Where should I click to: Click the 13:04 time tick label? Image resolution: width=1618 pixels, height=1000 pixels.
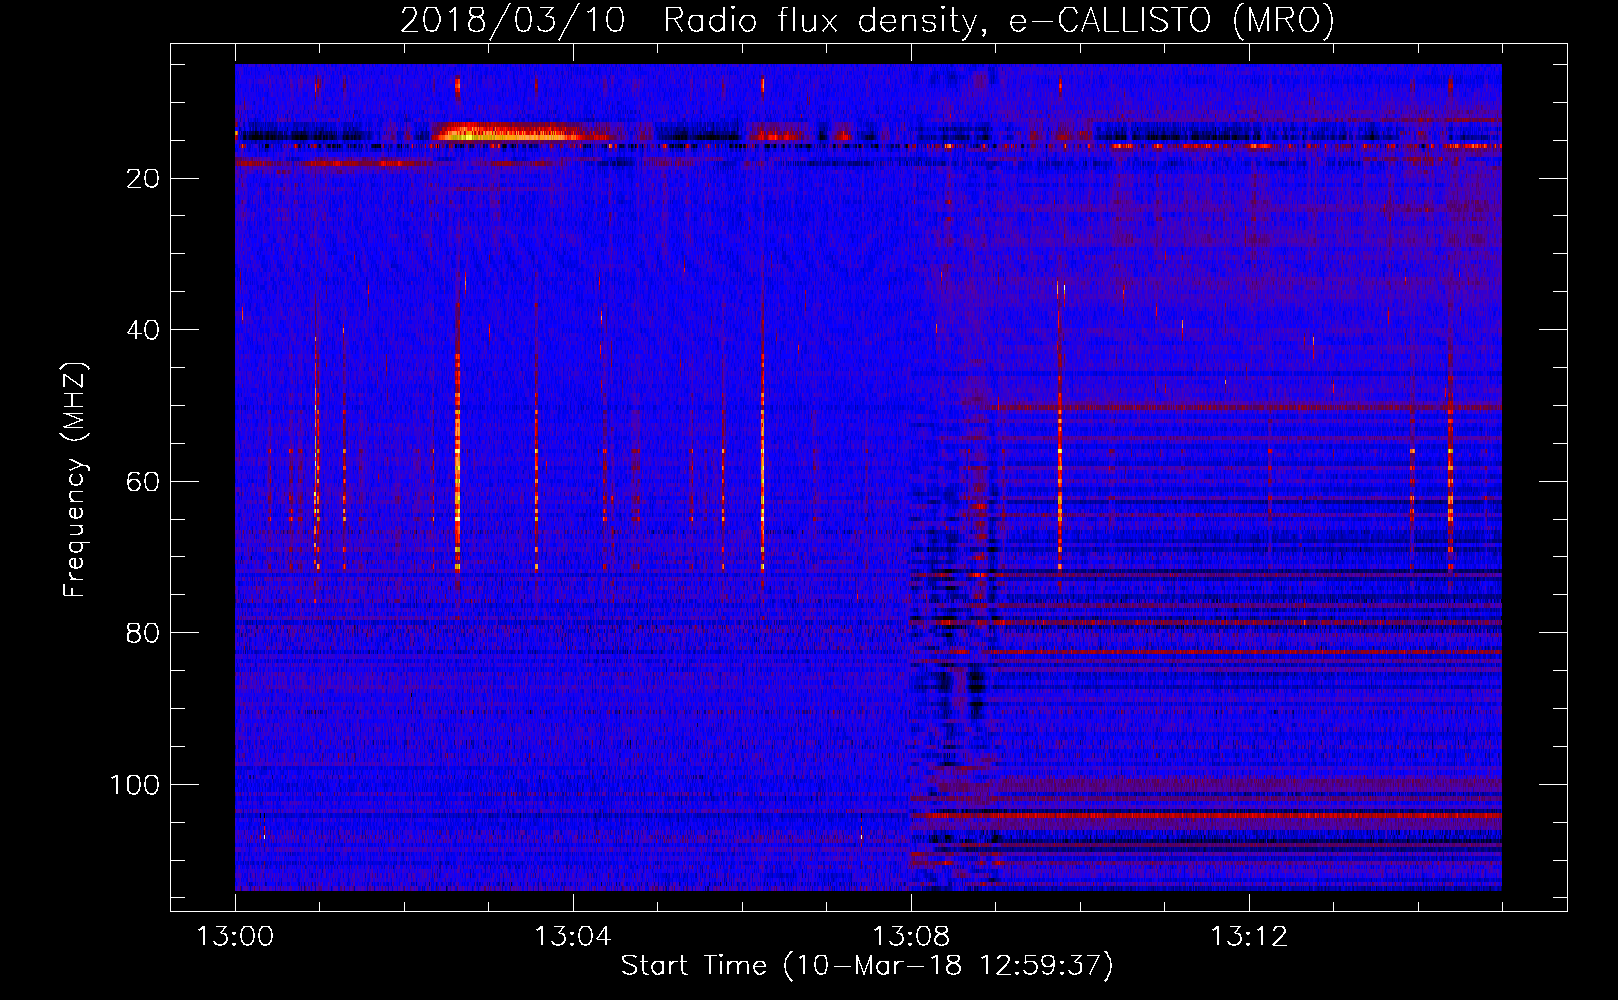click(573, 937)
